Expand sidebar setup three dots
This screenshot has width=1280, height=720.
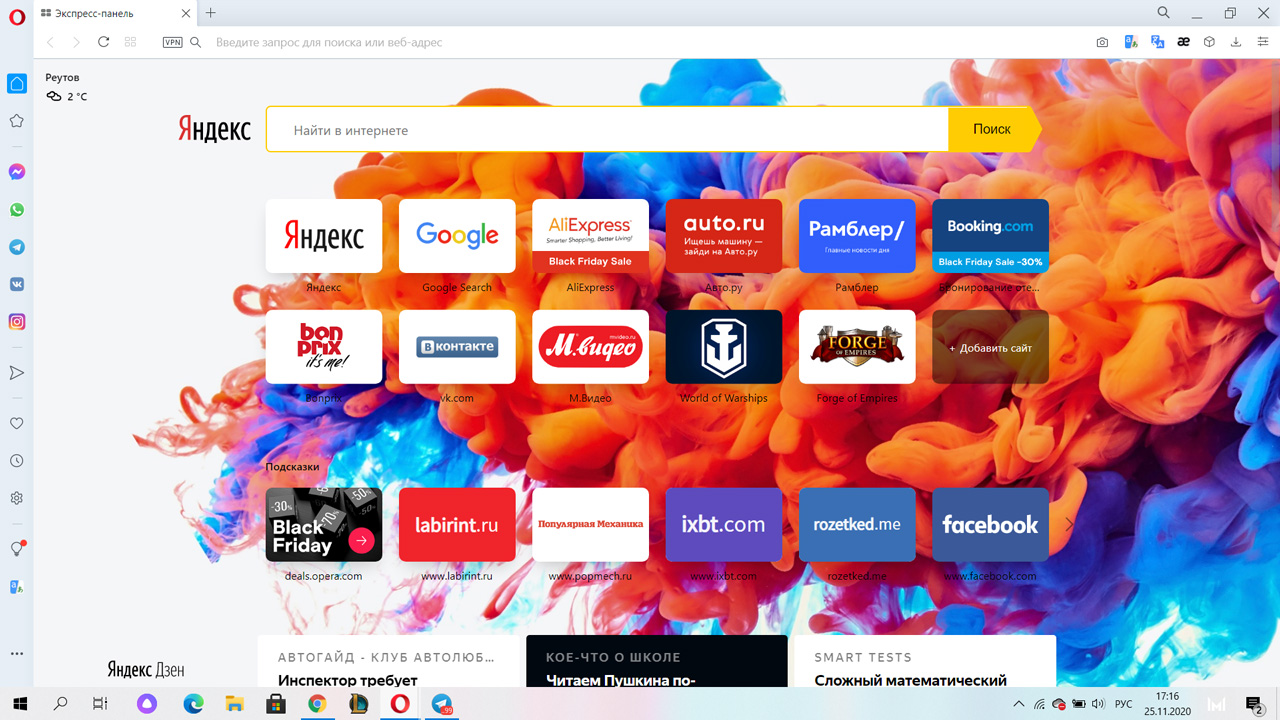pyautogui.click(x=17, y=653)
